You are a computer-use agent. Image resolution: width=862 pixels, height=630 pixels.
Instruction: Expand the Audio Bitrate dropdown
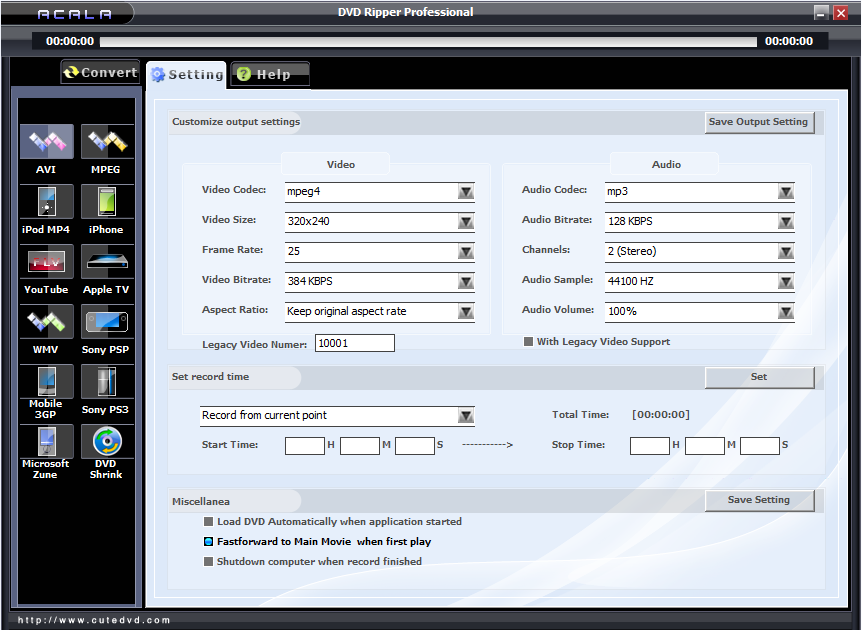(786, 222)
